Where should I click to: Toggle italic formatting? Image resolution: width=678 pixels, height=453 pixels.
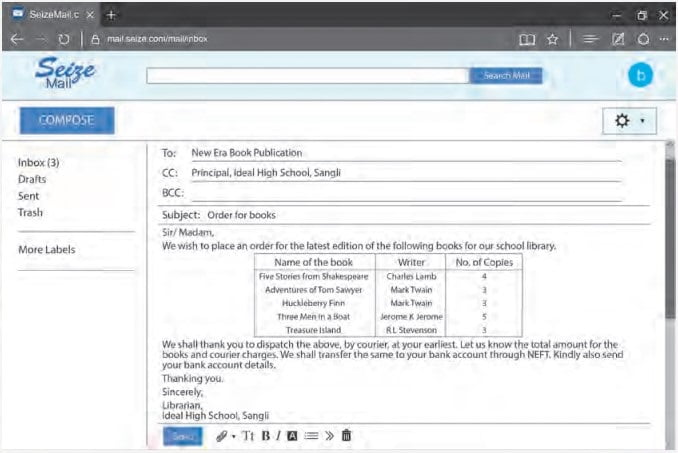point(278,436)
